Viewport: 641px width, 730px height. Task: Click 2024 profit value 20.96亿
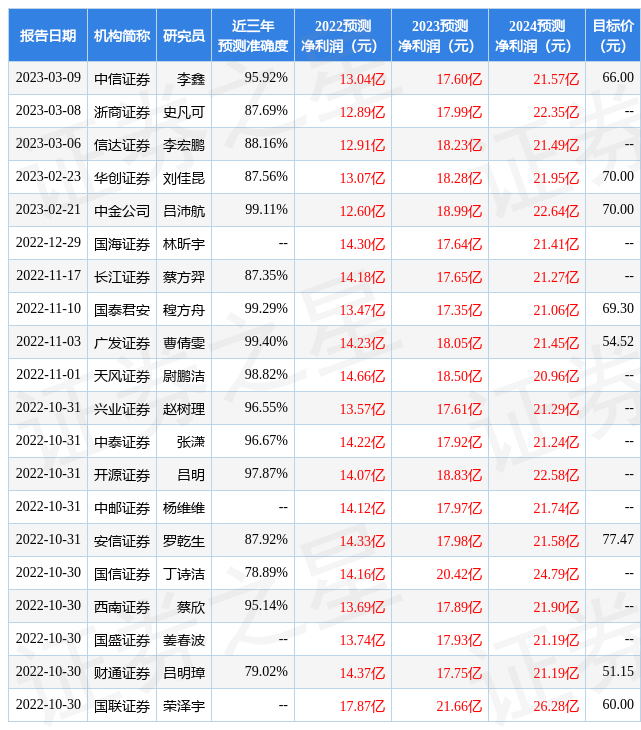pos(556,376)
